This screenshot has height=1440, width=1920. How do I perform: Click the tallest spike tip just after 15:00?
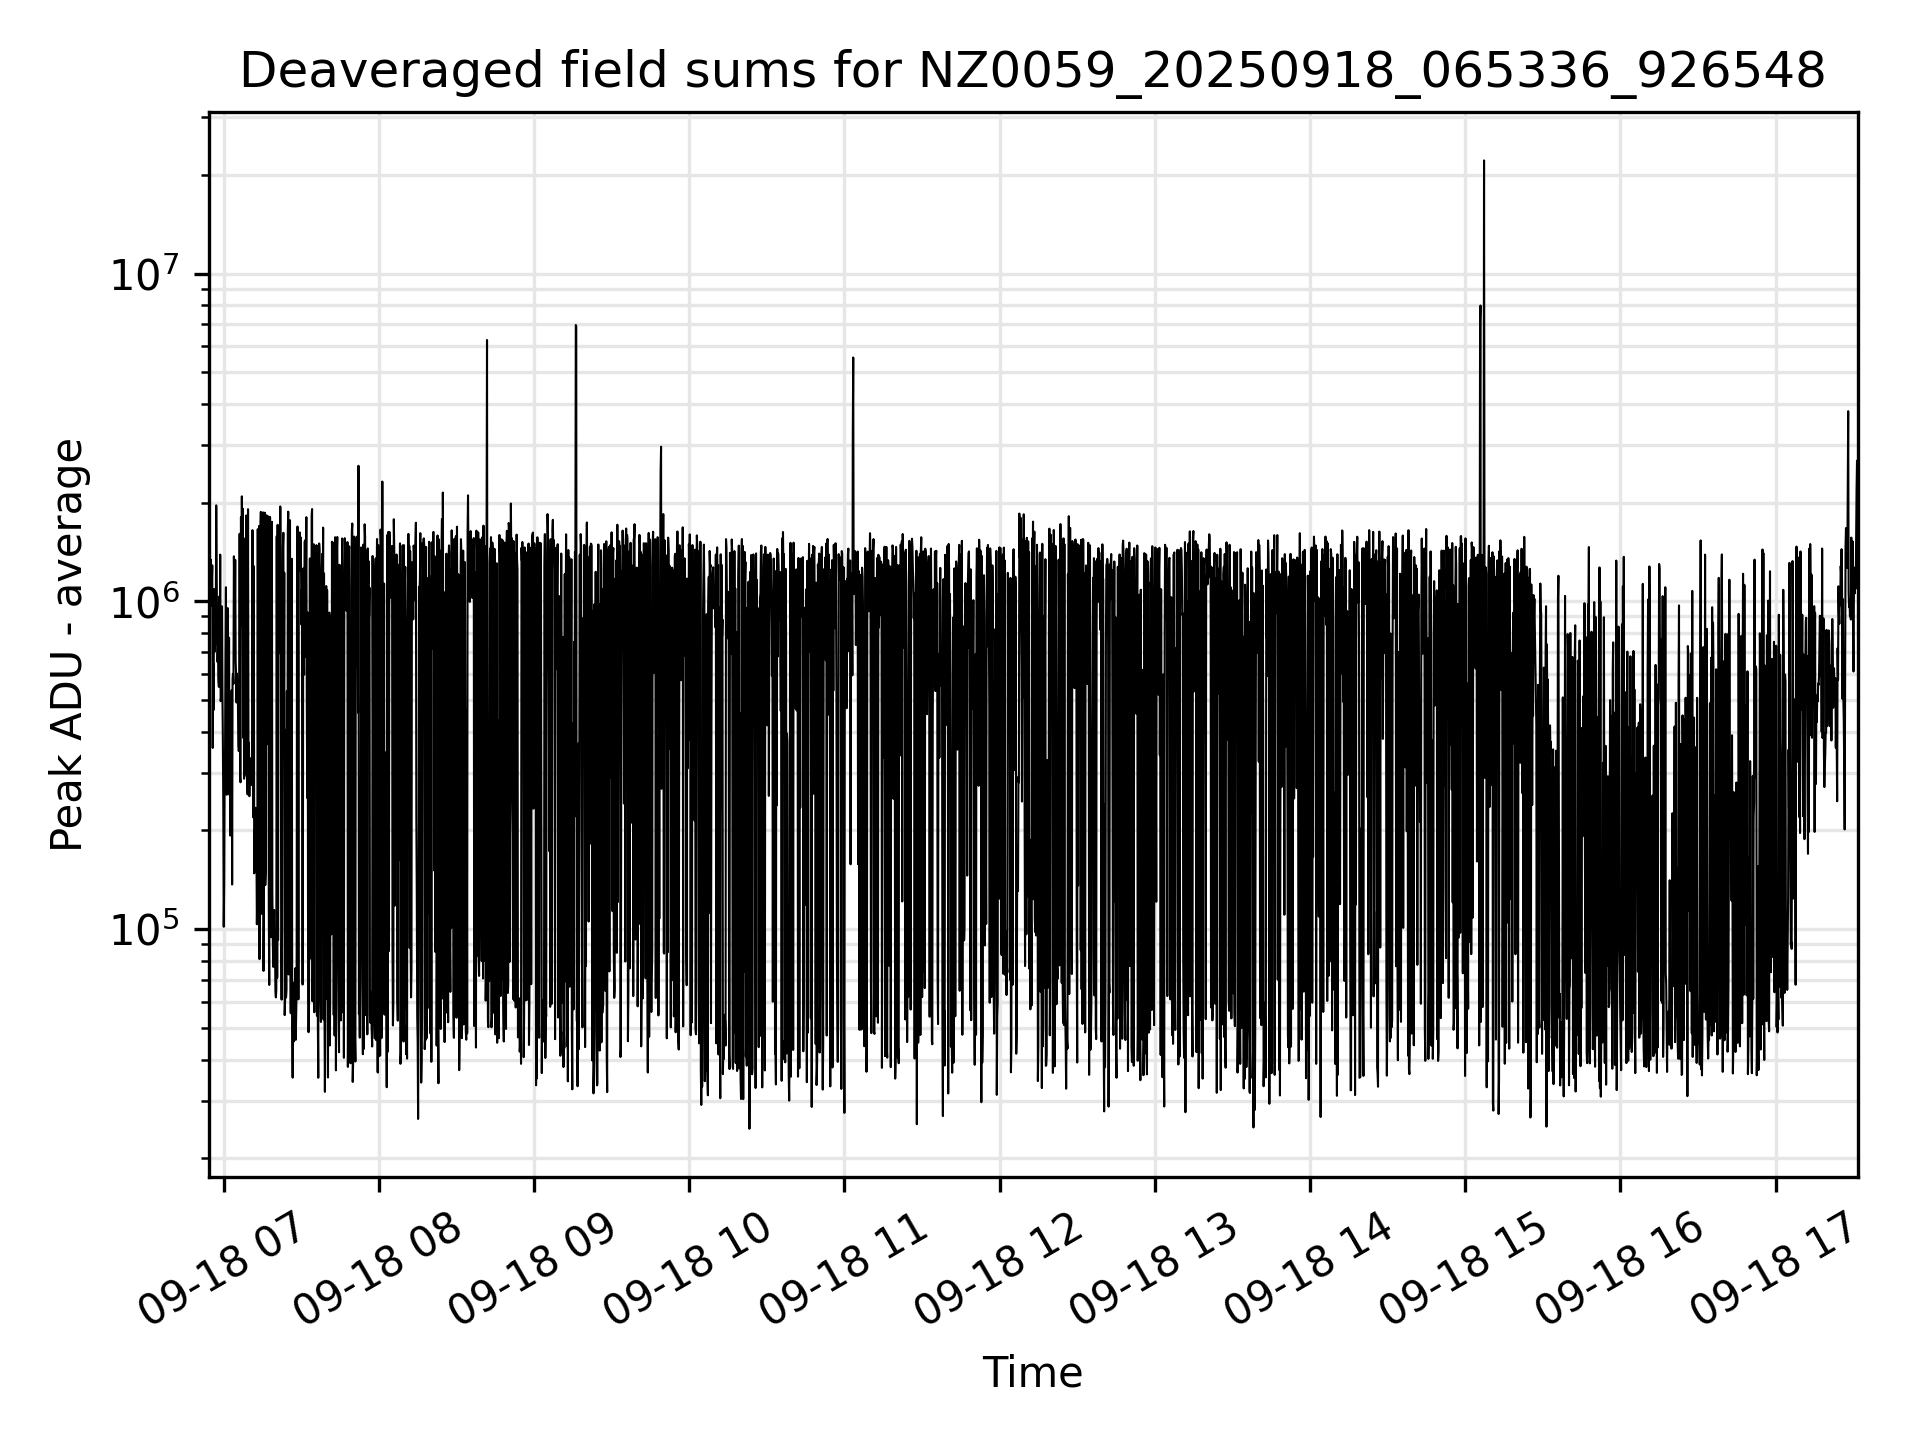pyautogui.click(x=1484, y=161)
